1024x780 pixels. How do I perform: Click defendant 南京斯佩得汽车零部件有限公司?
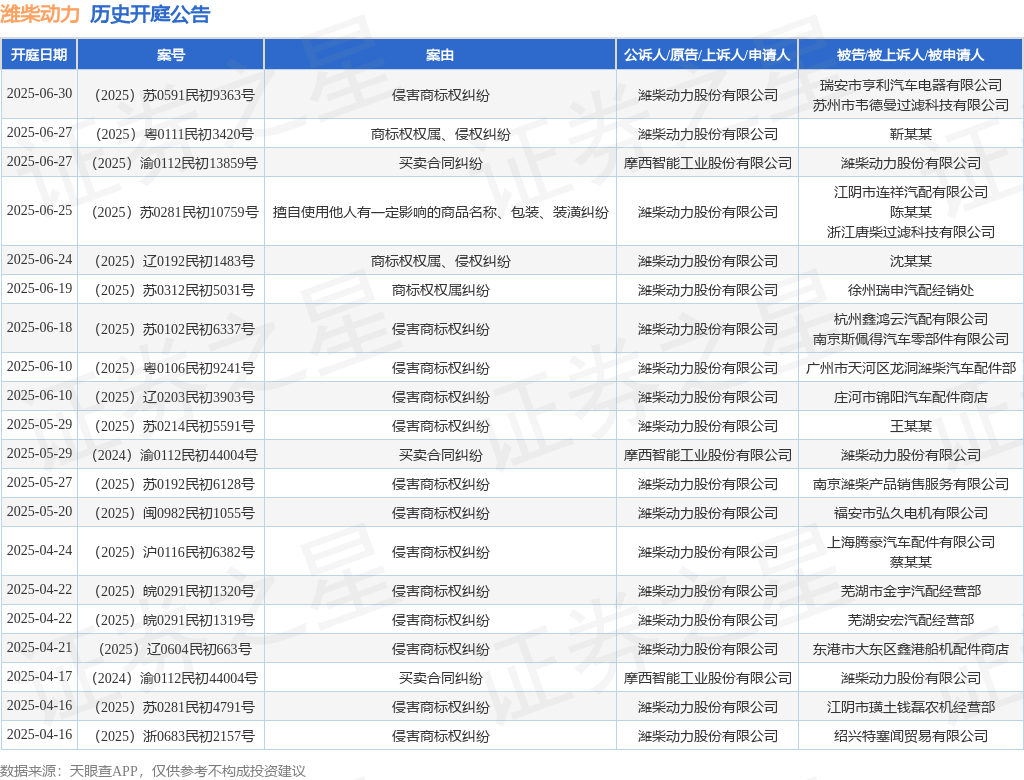click(x=910, y=340)
